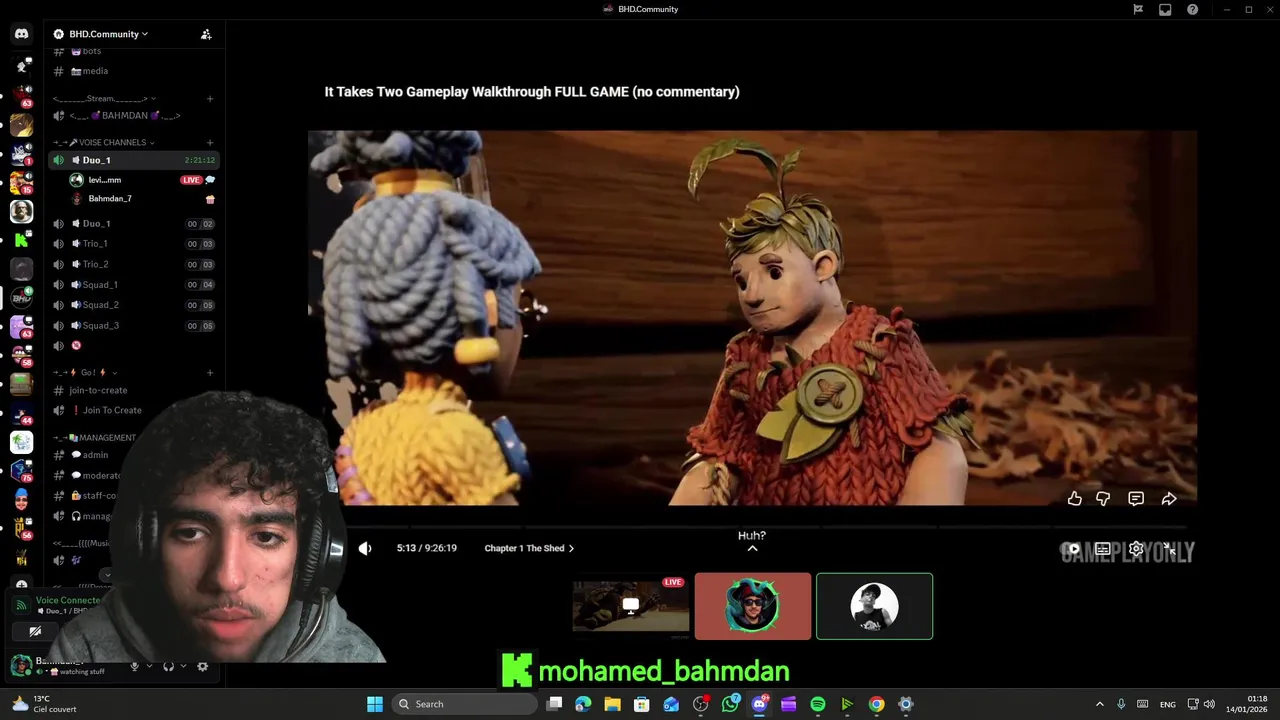The height and width of the screenshot is (720, 1280).
Task: Open the Discord inbox icon in title bar
Action: (x=1165, y=9)
